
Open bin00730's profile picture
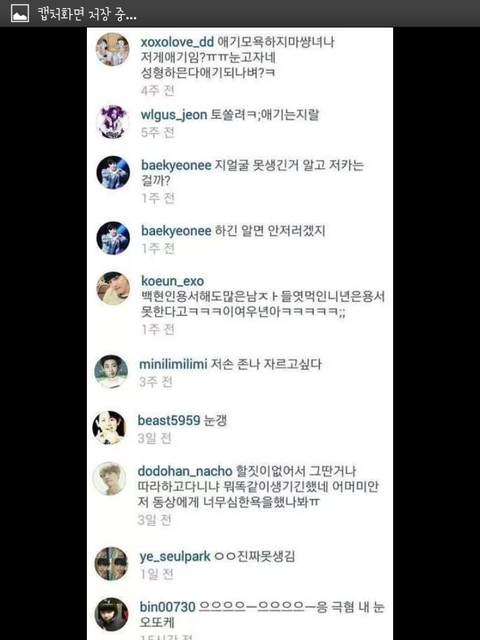pyautogui.click(x=111, y=614)
